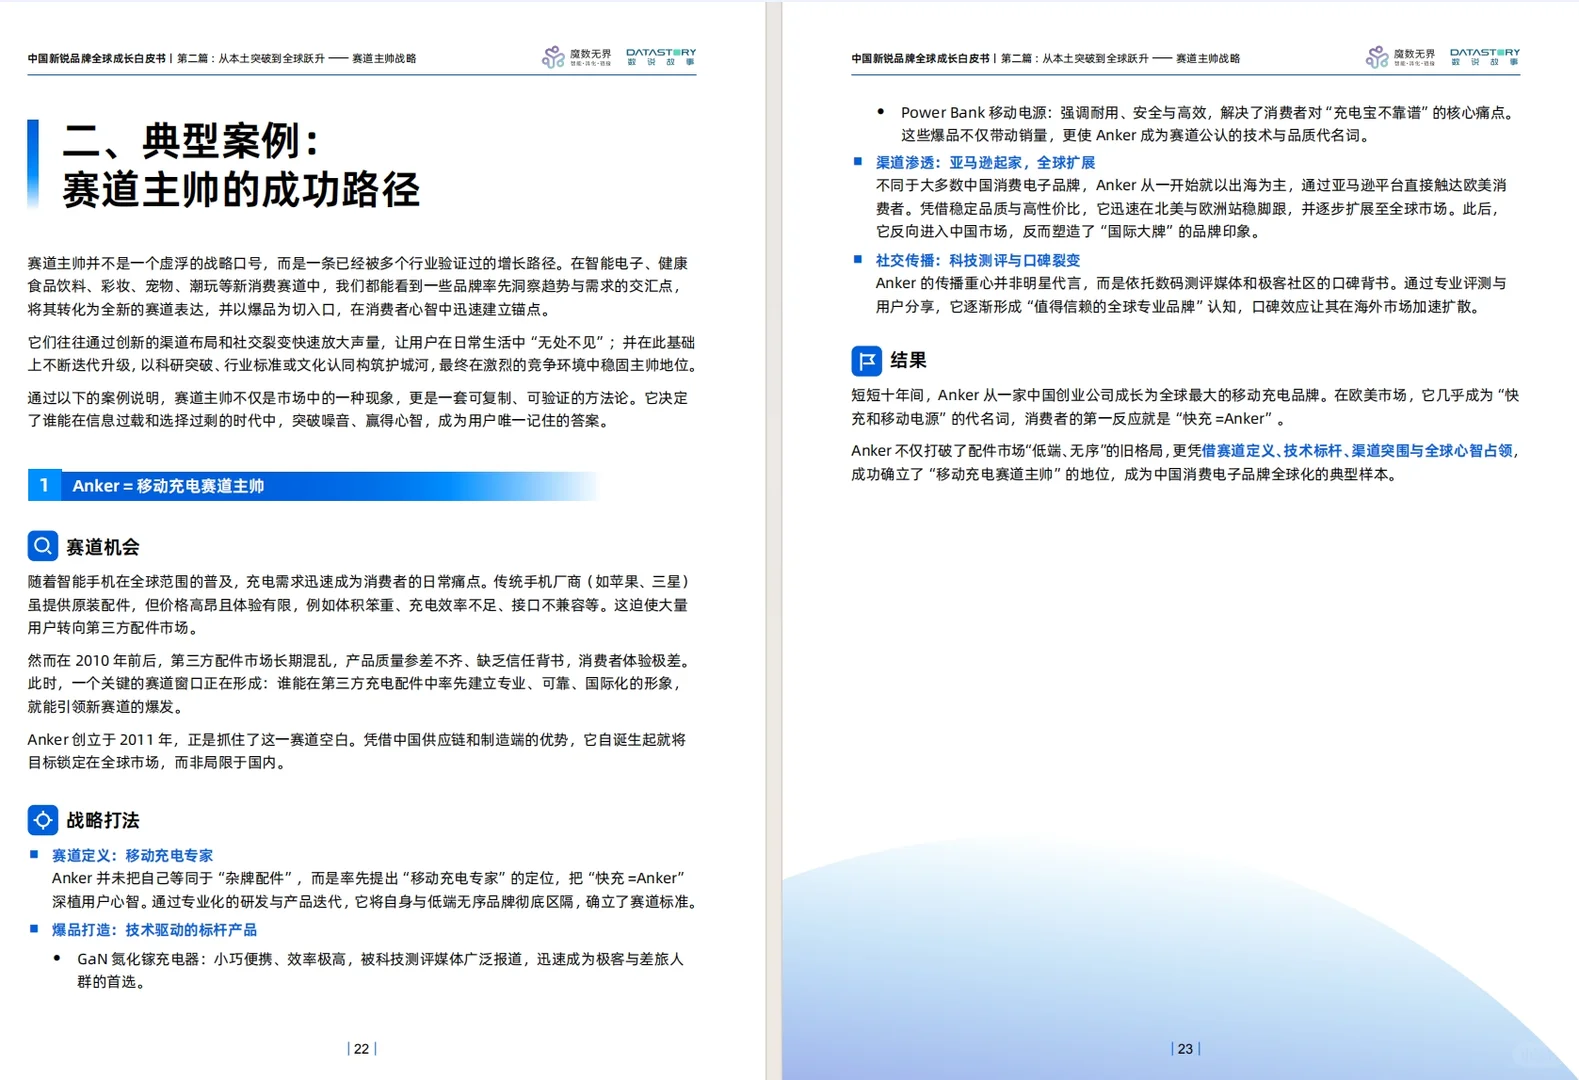Click the title line 赛道主帅的成功路径
The height and width of the screenshot is (1080, 1579).
pos(241,190)
